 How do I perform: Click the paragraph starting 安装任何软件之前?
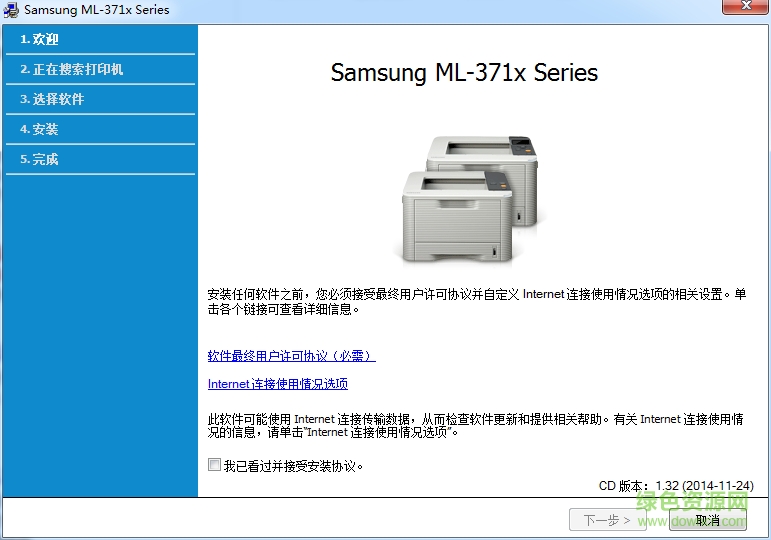tap(476, 301)
